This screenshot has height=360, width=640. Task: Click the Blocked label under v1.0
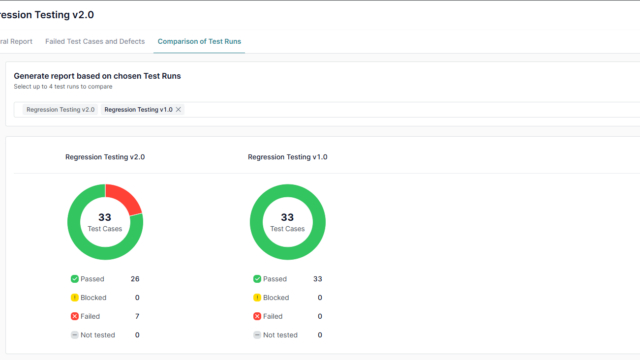tap(276, 298)
